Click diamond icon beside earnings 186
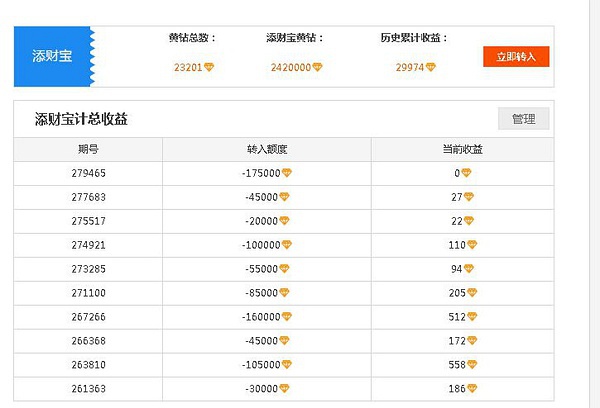Screen dimensions: 600x408 pyautogui.click(x=472, y=388)
